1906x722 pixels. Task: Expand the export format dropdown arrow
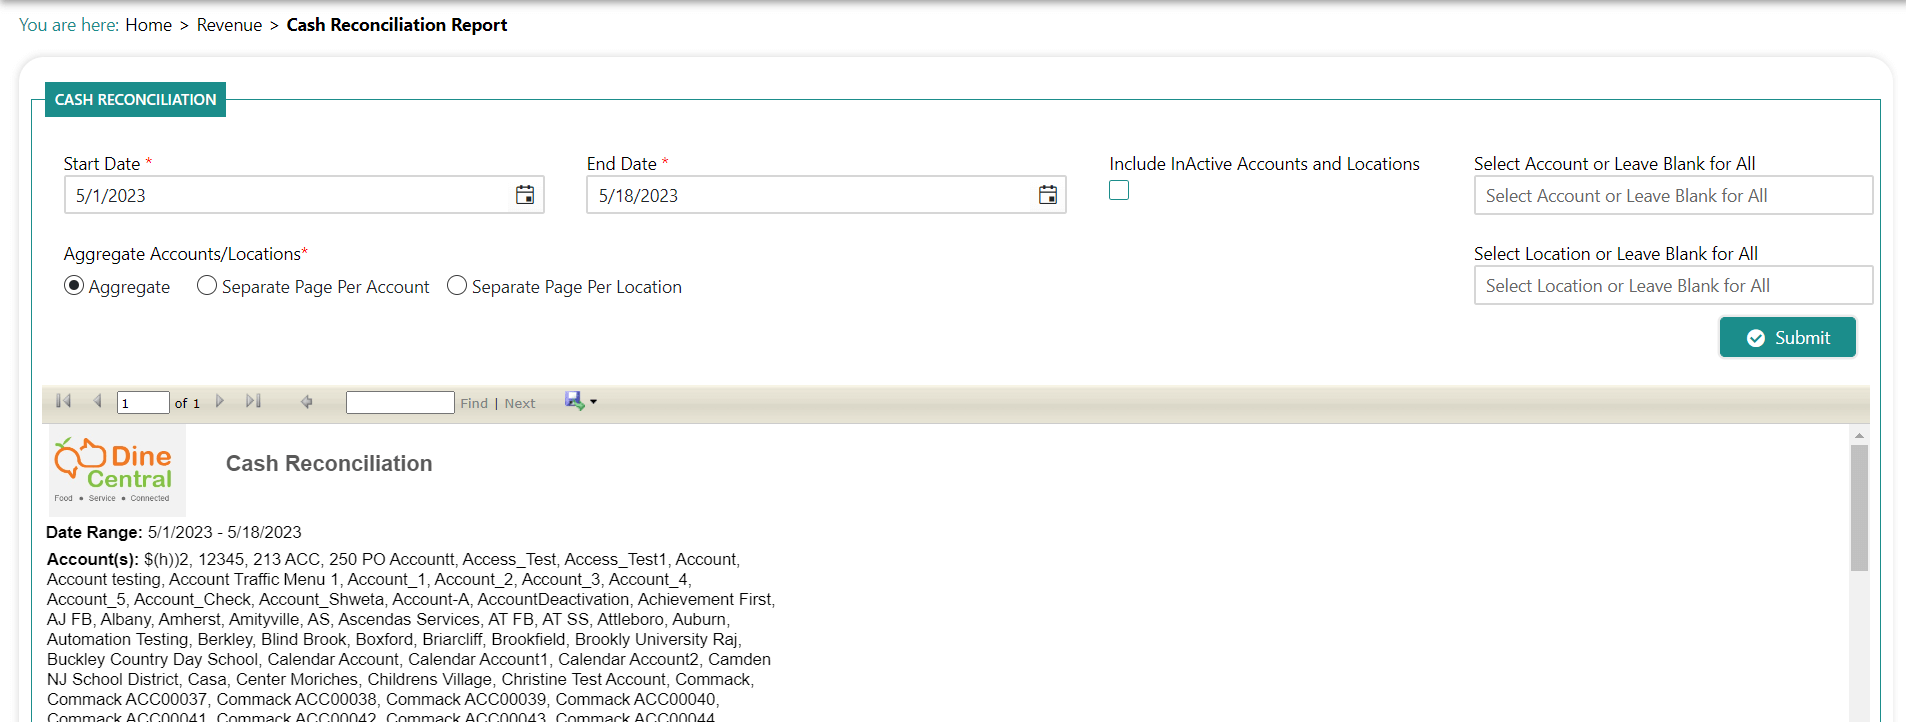[593, 402]
